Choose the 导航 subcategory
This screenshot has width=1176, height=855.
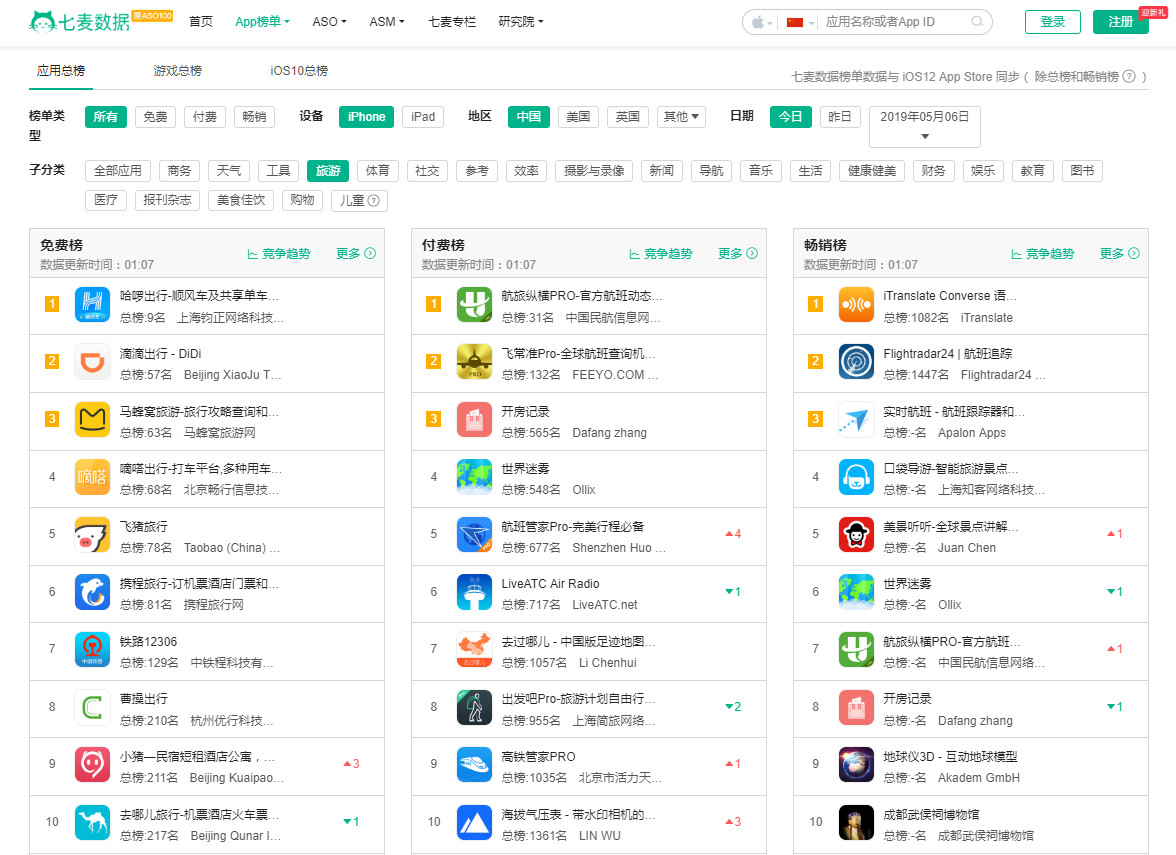pos(711,171)
